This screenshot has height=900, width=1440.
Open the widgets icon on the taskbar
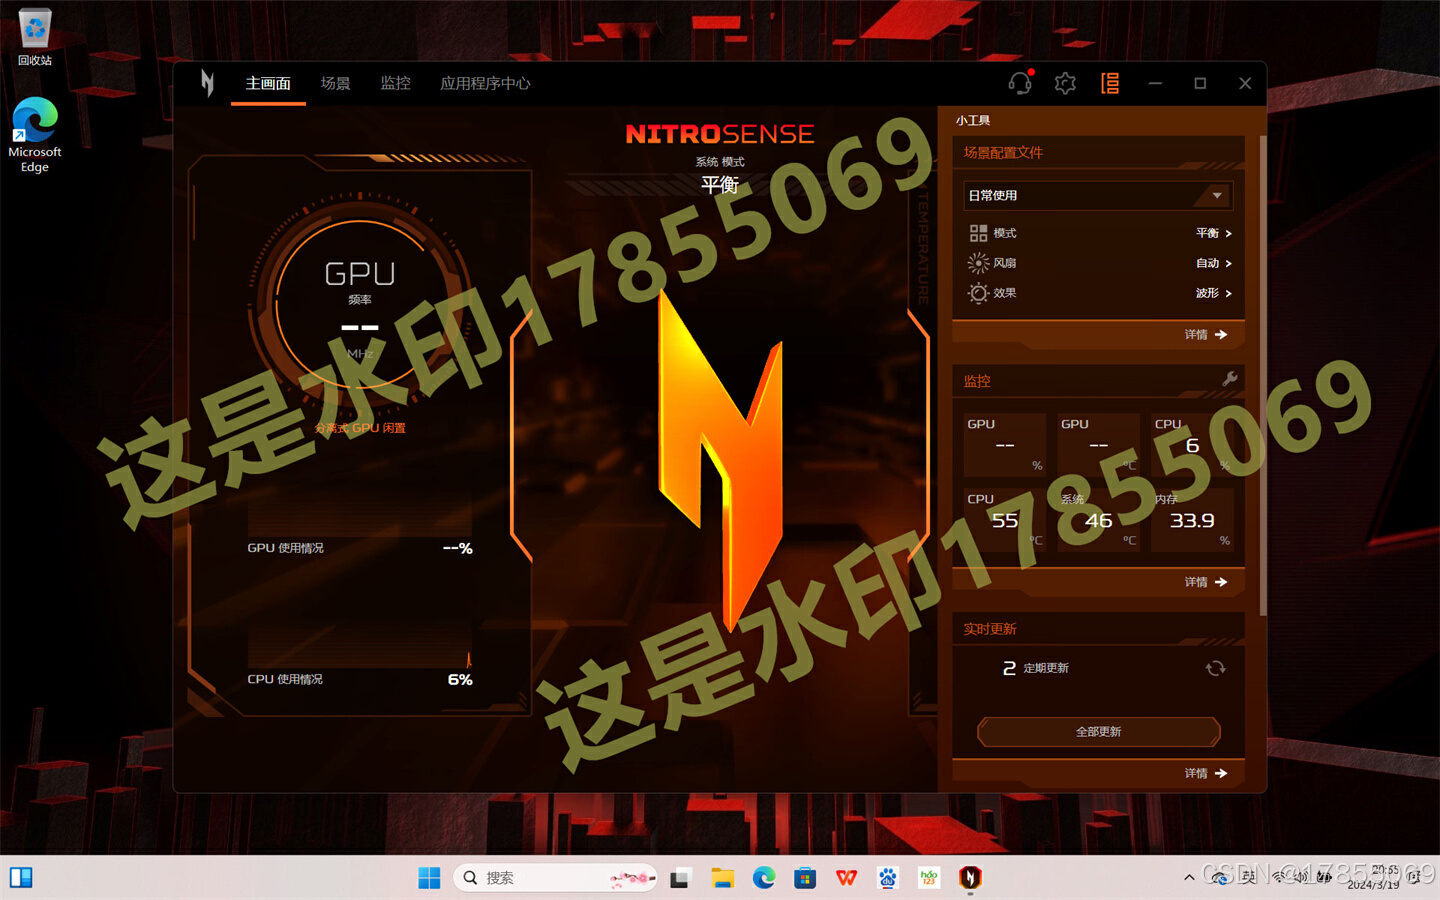pyautogui.click(x=21, y=878)
